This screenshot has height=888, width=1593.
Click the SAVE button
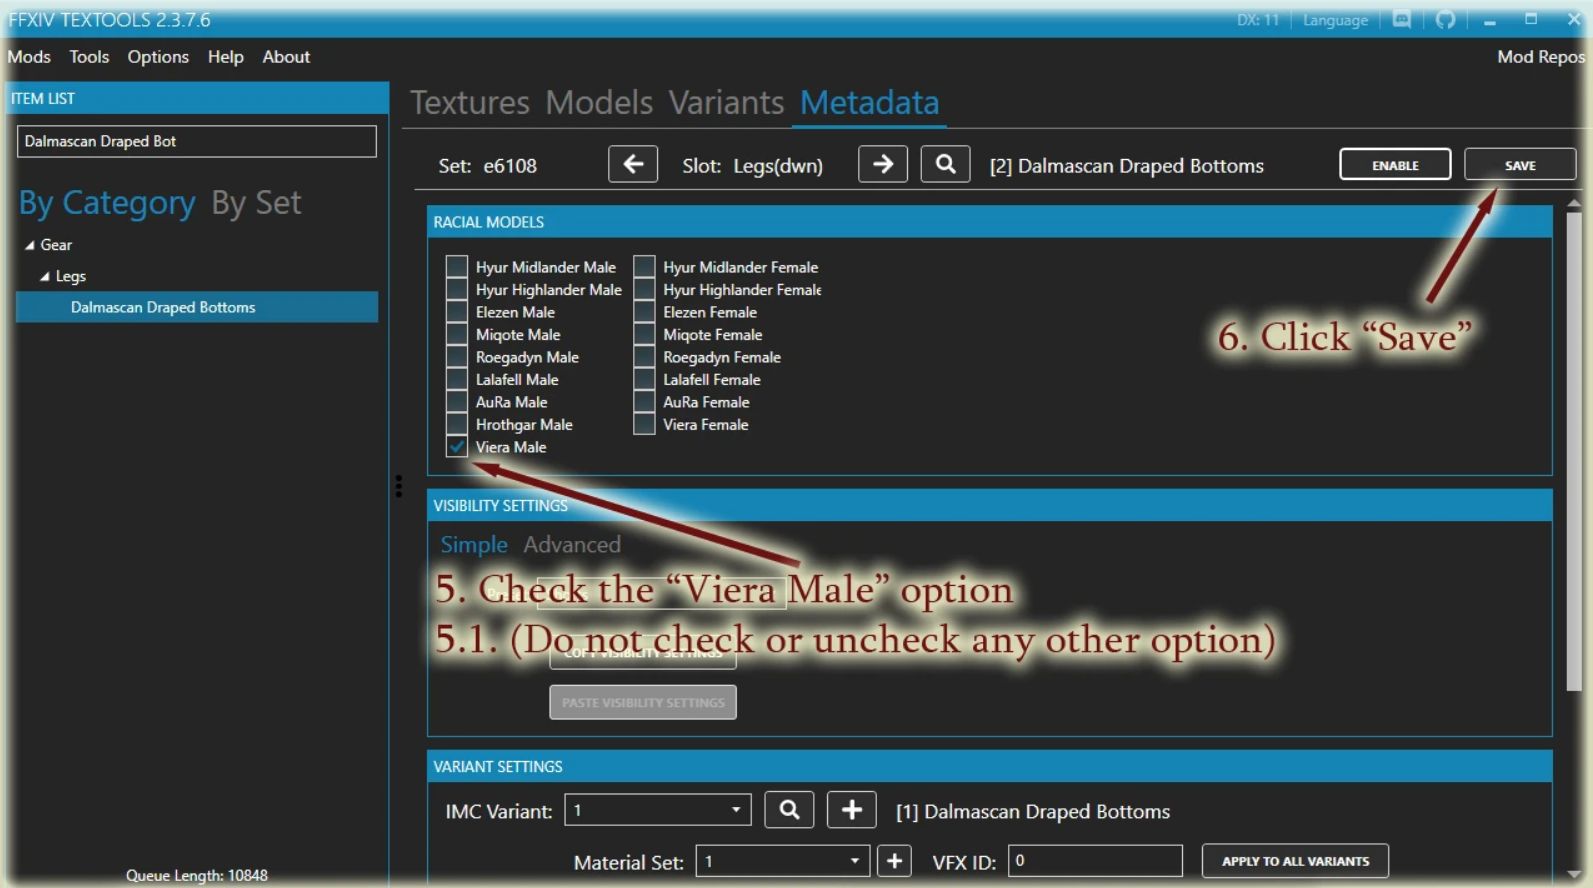click(x=1520, y=165)
